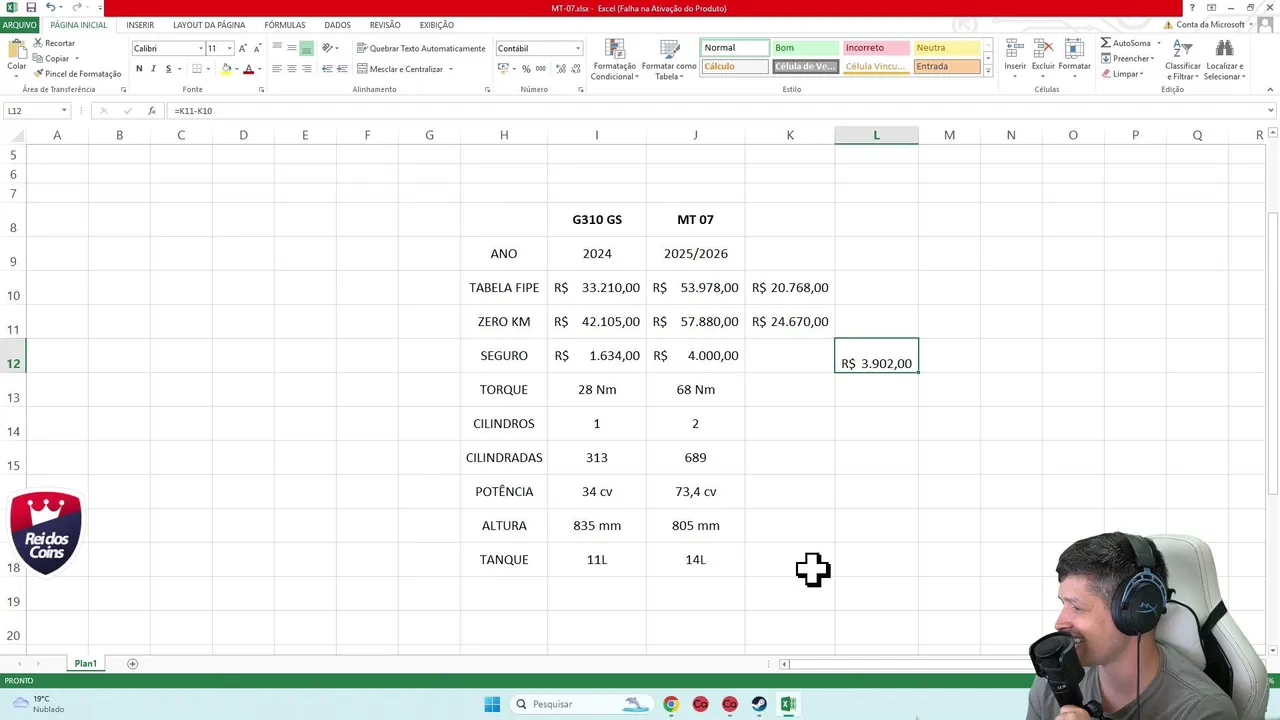1280x720 pixels.
Task: Open the Contábil number format dropdown
Action: click(x=577, y=48)
